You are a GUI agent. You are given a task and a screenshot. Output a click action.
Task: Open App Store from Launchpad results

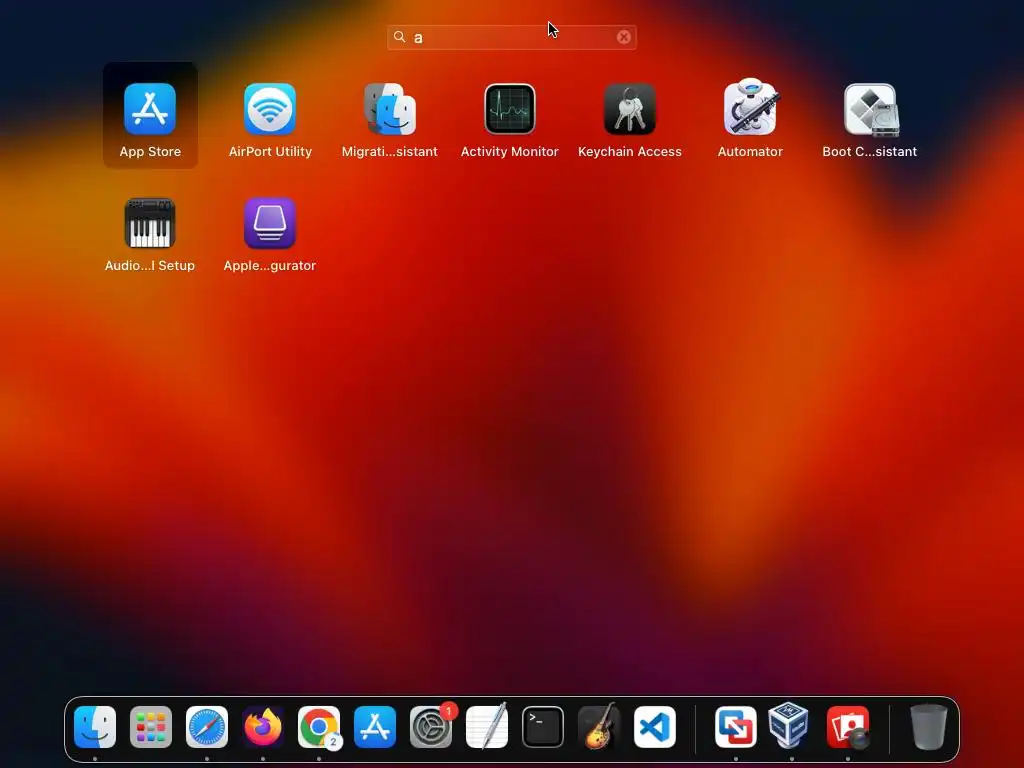(x=150, y=109)
